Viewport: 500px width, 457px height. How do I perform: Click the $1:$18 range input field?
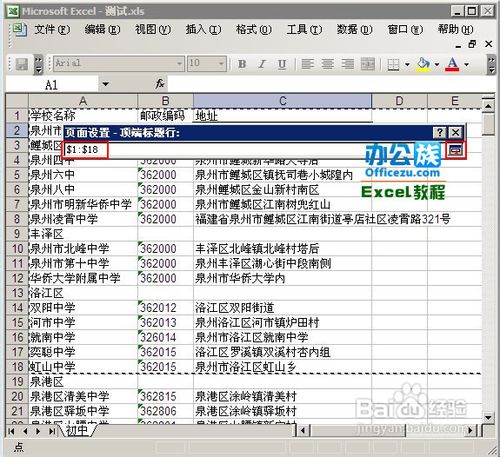pyautogui.click(x=255, y=149)
